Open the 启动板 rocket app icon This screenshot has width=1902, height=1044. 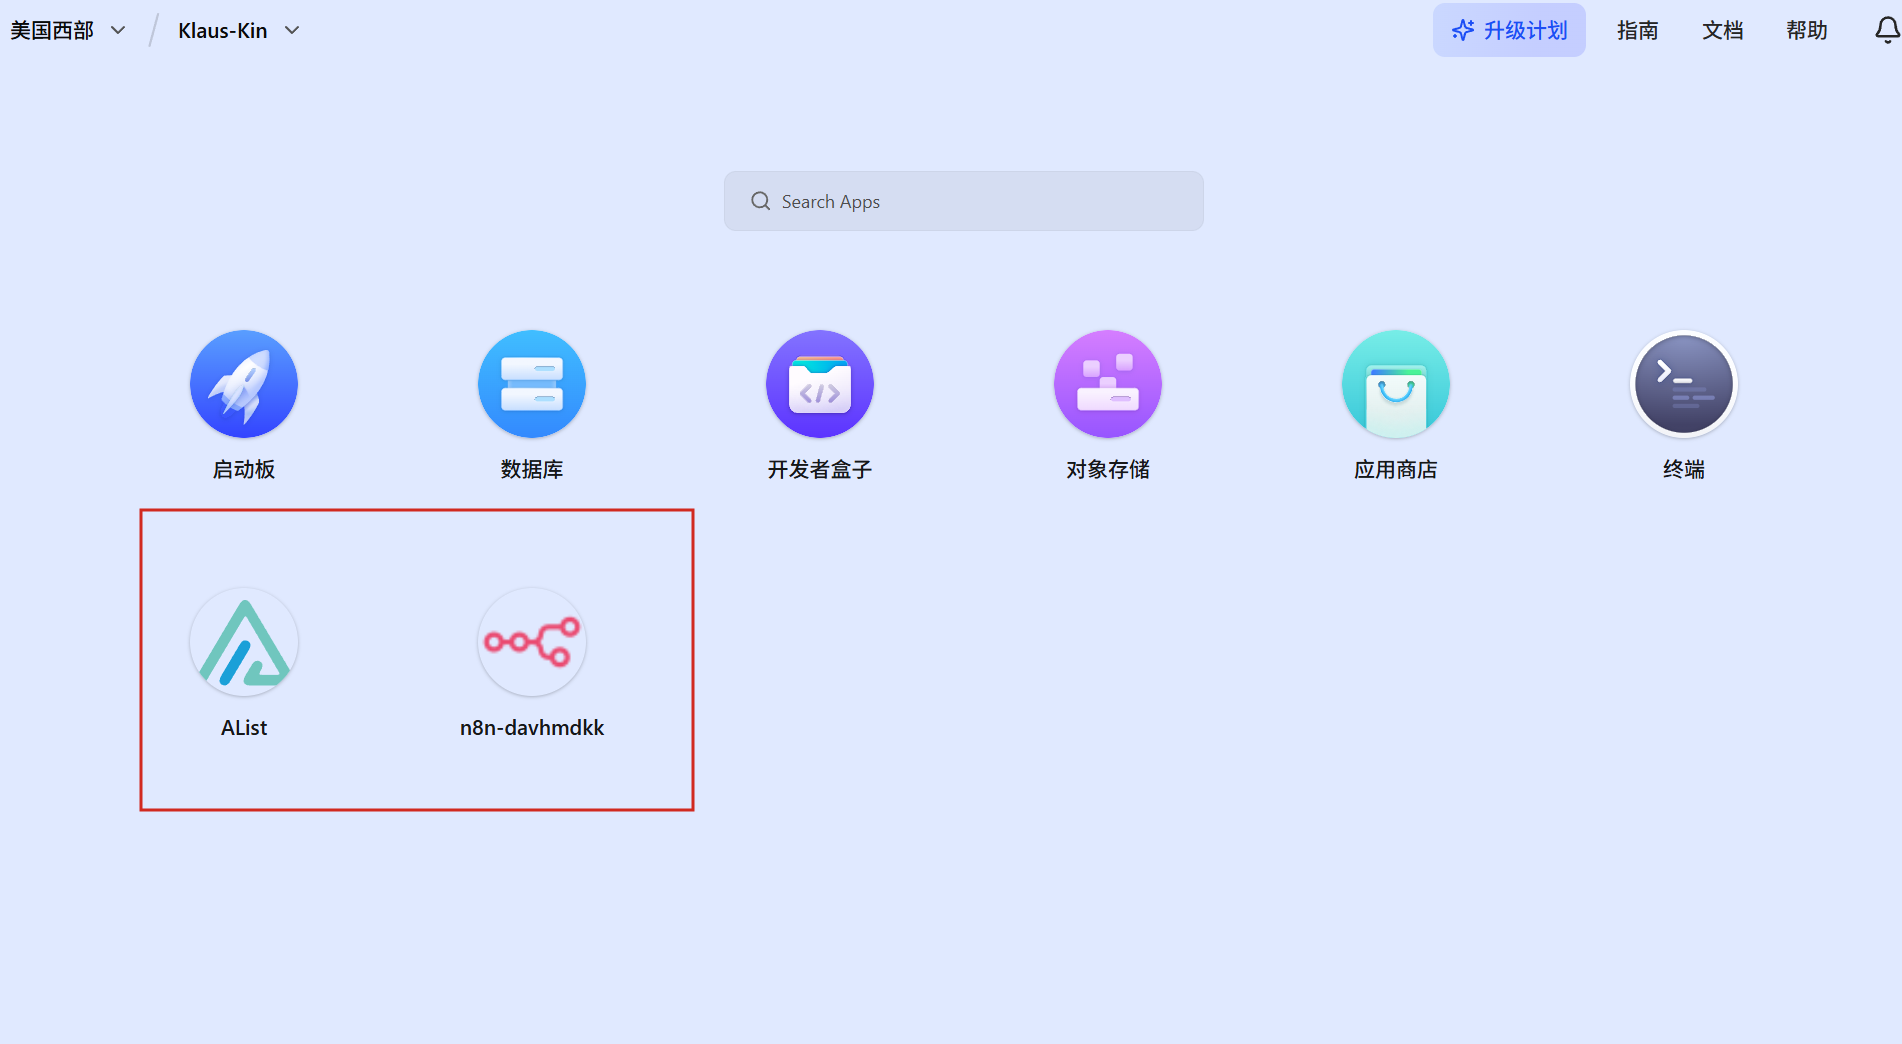coord(244,384)
